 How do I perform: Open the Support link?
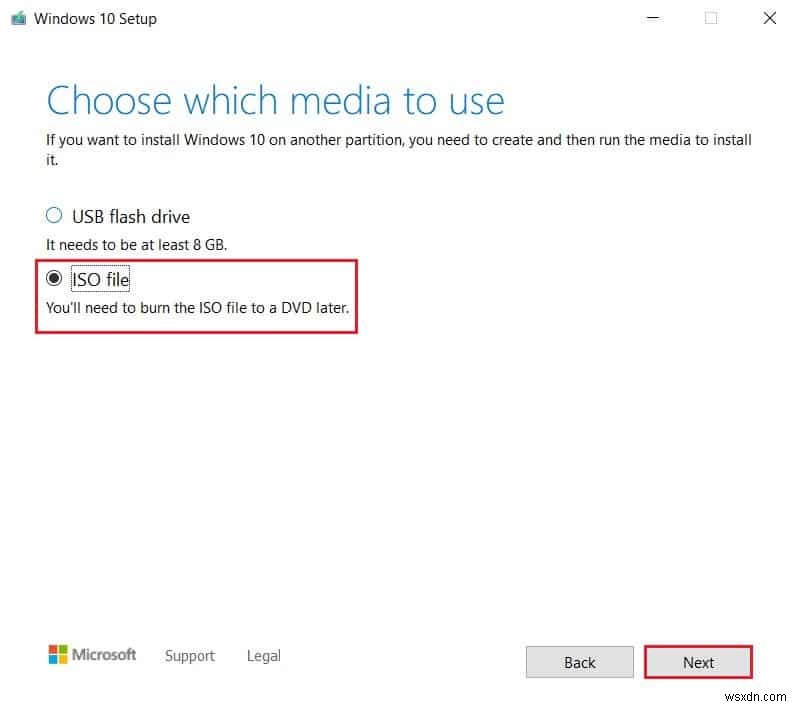(x=190, y=656)
